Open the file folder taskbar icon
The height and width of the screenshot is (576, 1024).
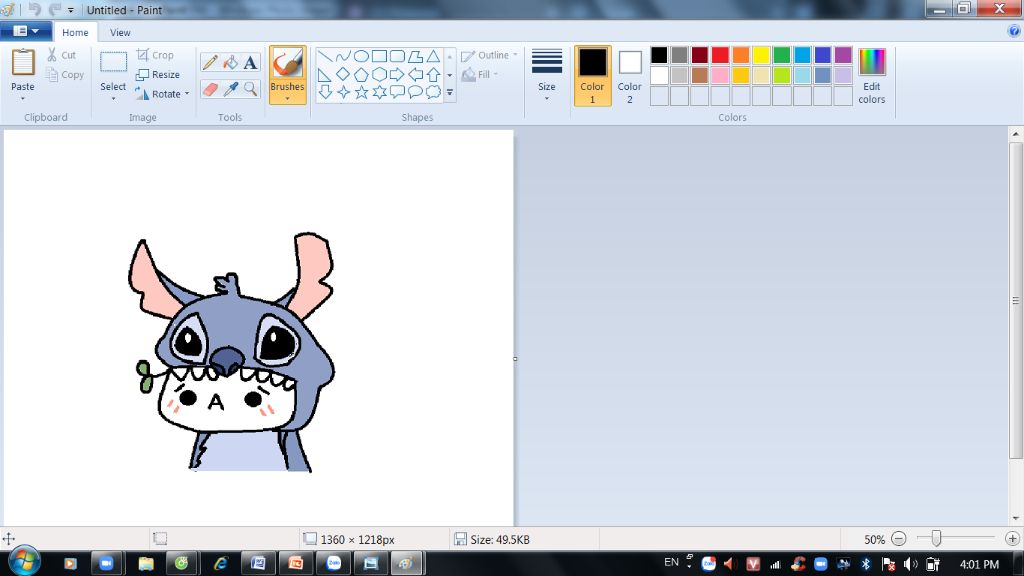tap(146, 563)
